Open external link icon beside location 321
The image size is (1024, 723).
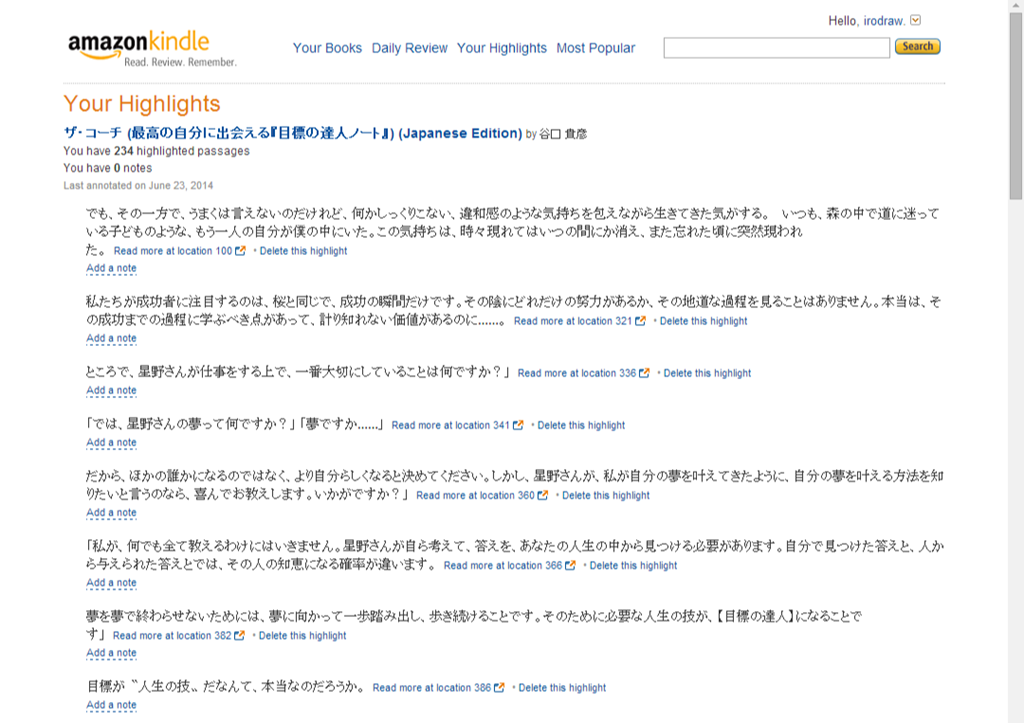tap(641, 321)
